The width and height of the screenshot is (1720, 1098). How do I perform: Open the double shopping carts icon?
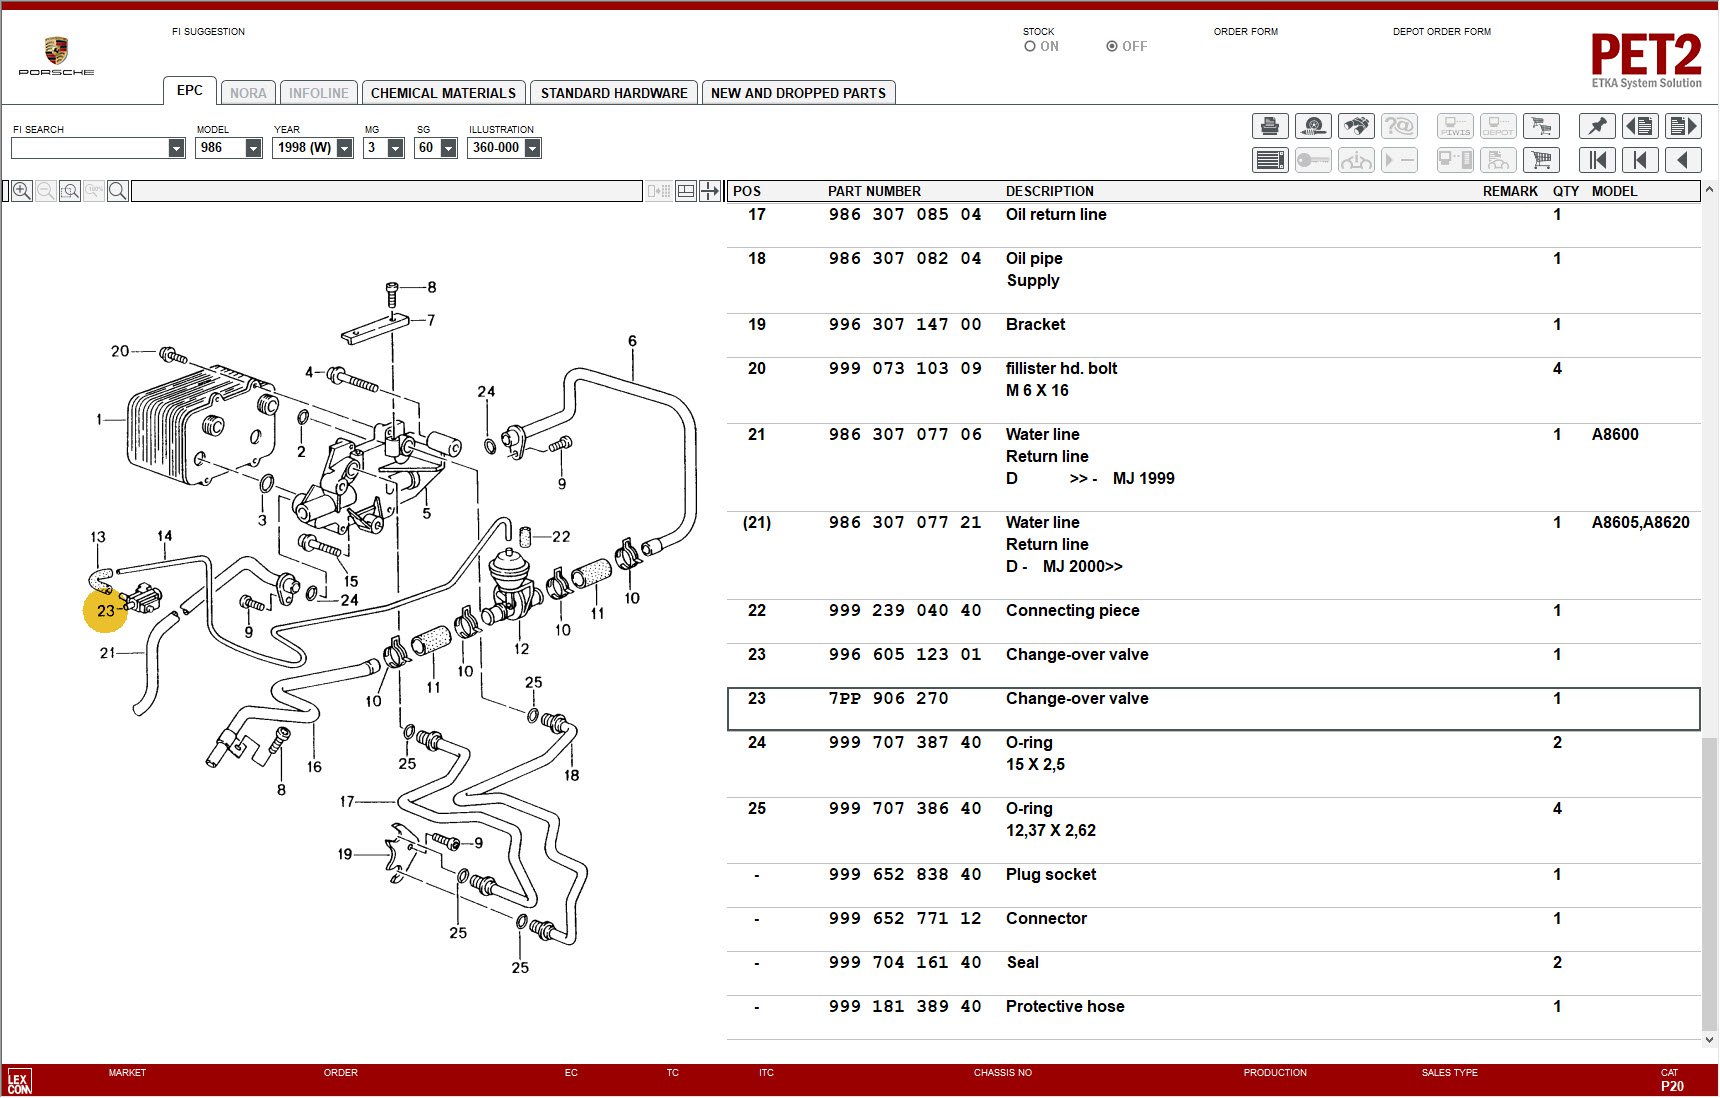[1541, 126]
